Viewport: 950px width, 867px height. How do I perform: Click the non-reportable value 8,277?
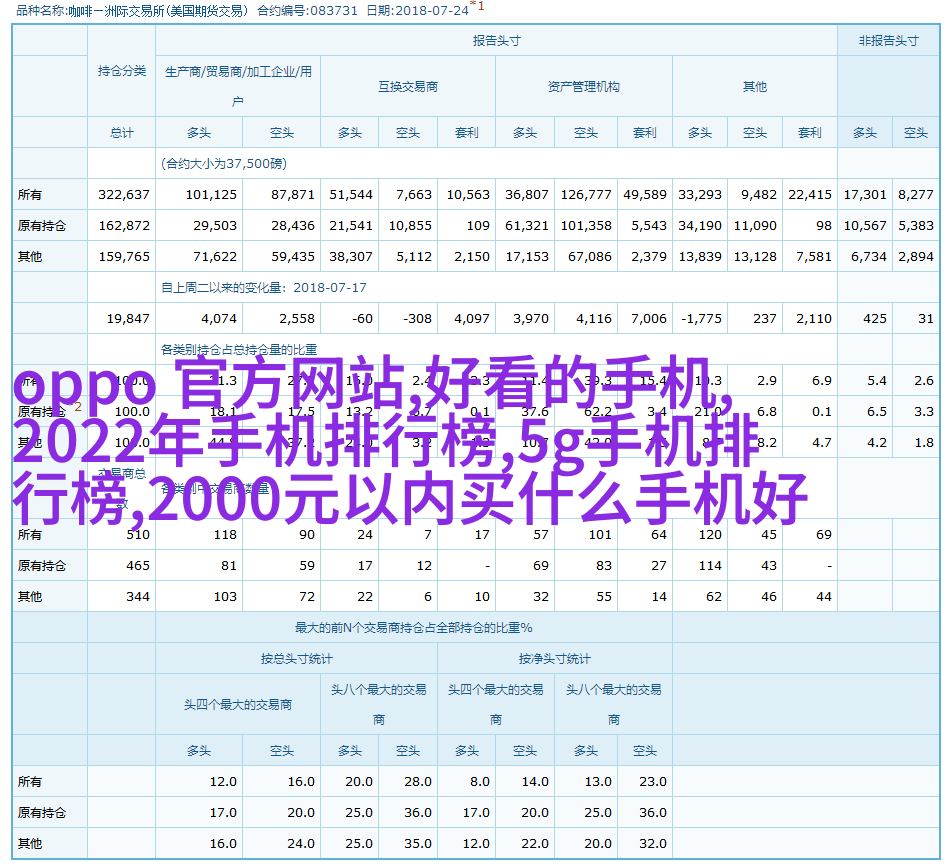pyautogui.click(x=915, y=194)
